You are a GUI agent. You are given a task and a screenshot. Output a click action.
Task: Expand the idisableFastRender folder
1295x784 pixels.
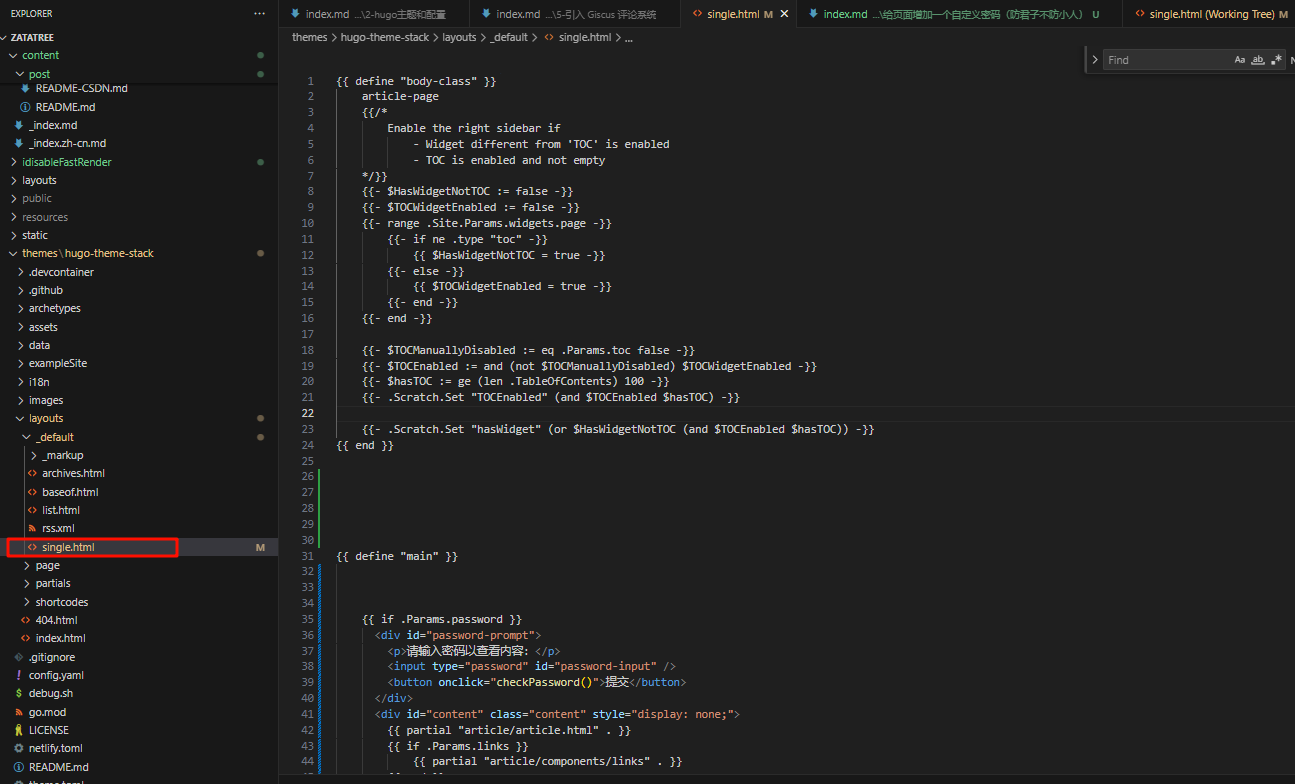point(13,162)
